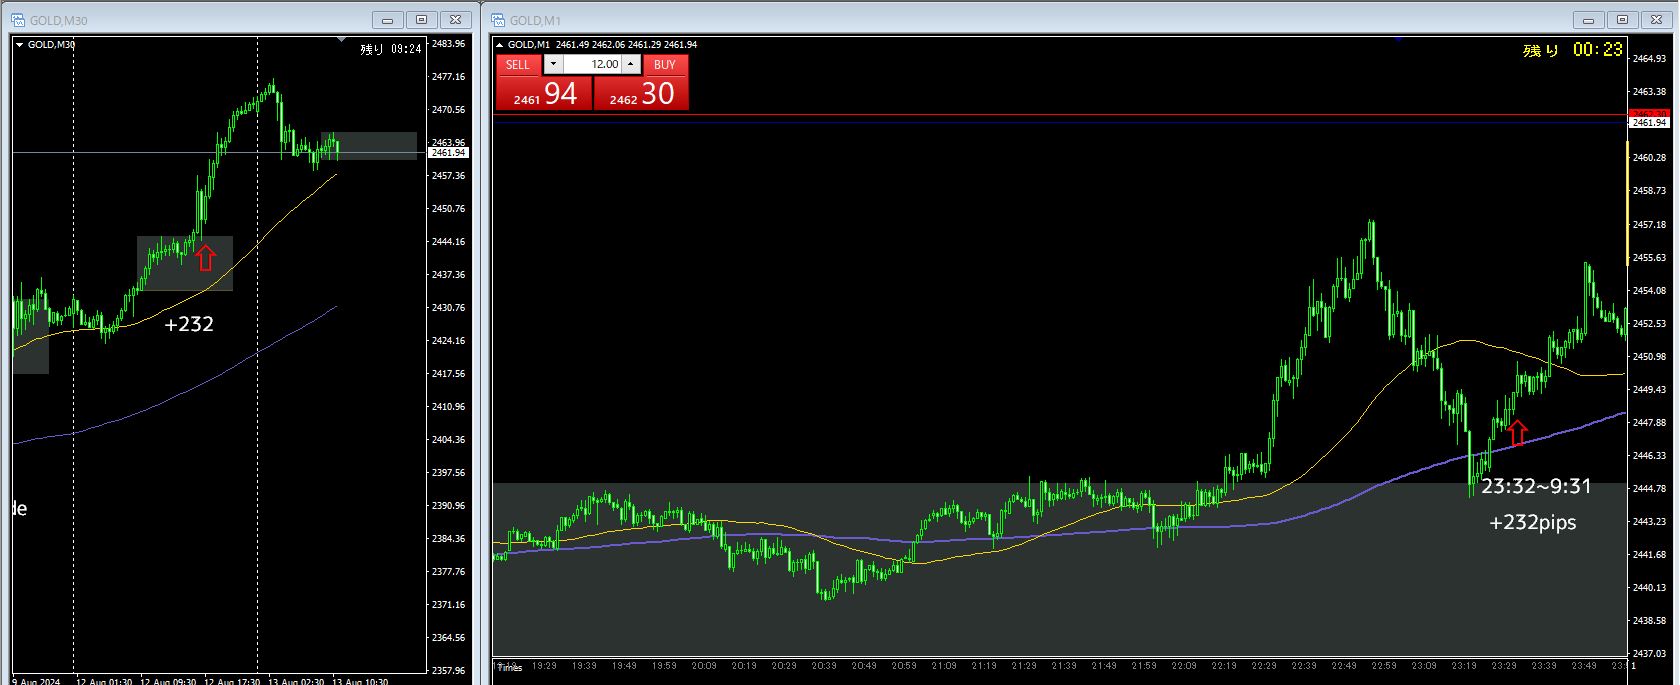The height and width of the screenshot is (685, 1680).
Task: Increase lot volume with the up arrow
Action: [631, 64]
